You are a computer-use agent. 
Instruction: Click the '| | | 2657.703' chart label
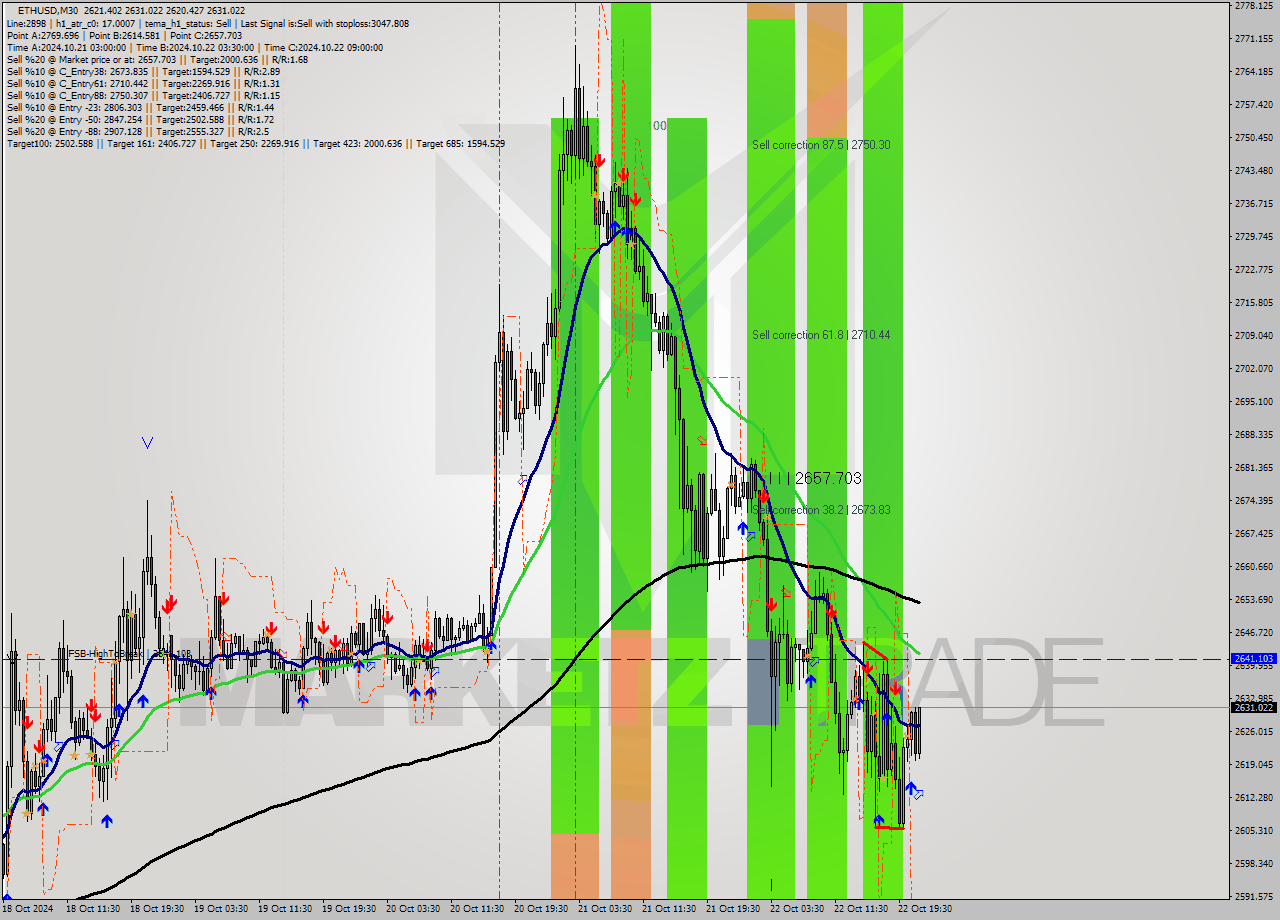814,479
